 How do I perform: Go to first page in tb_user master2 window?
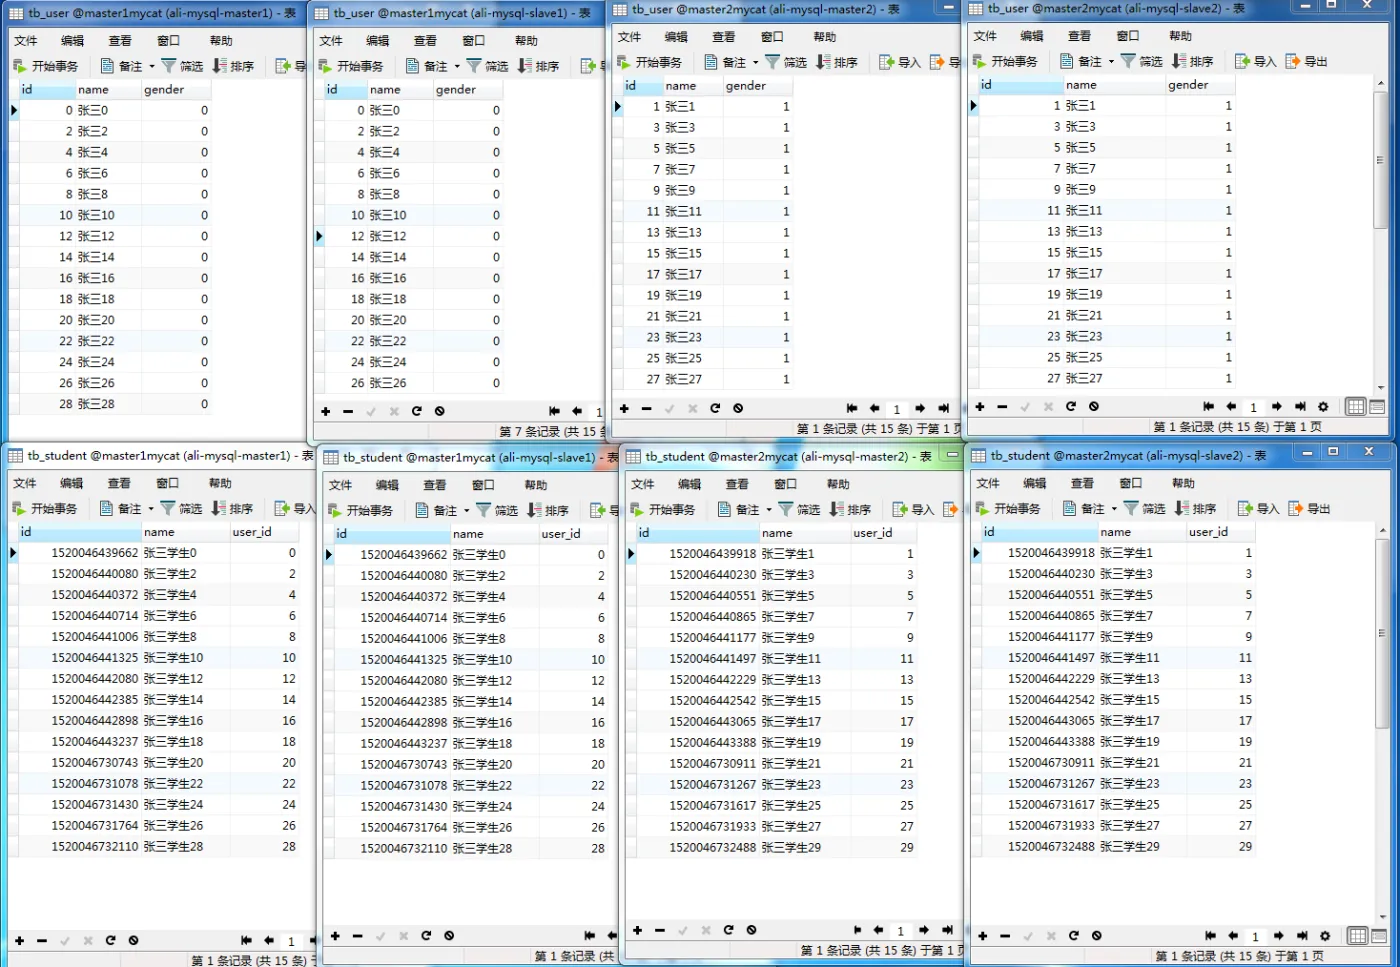852,408
